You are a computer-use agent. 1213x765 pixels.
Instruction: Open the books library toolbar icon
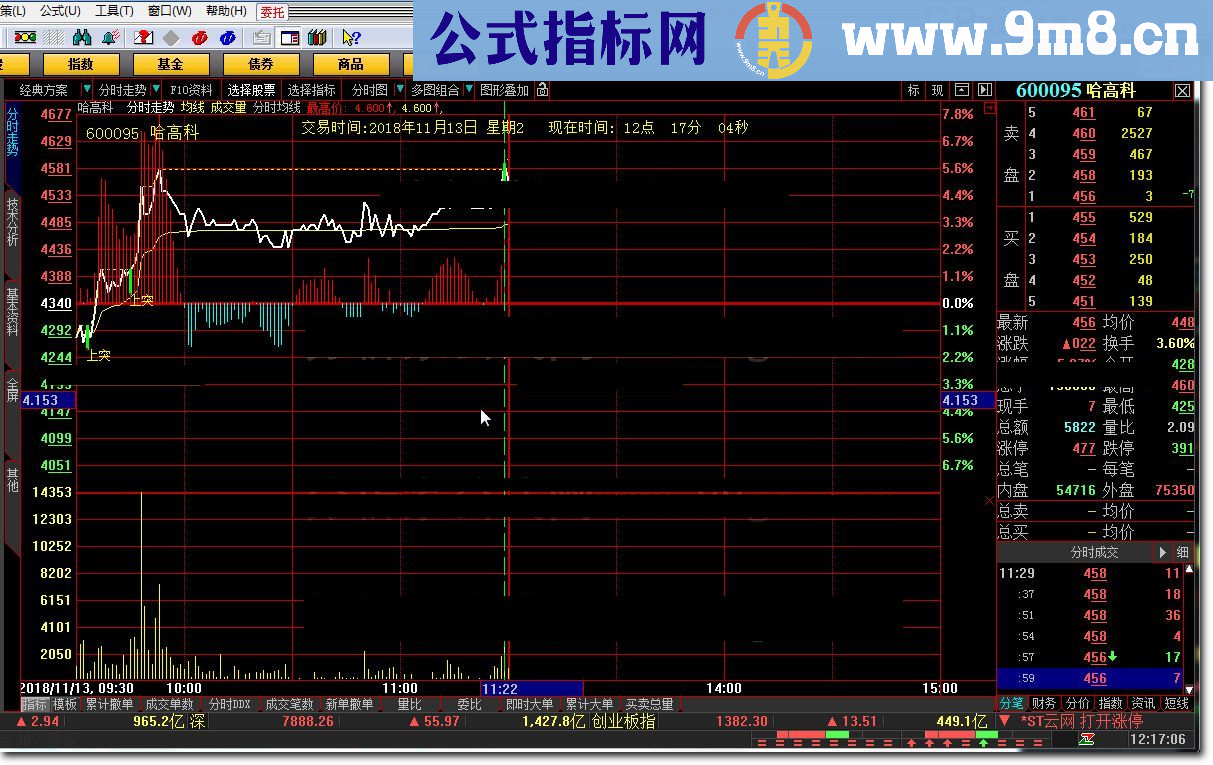click(x=318, y=38)
